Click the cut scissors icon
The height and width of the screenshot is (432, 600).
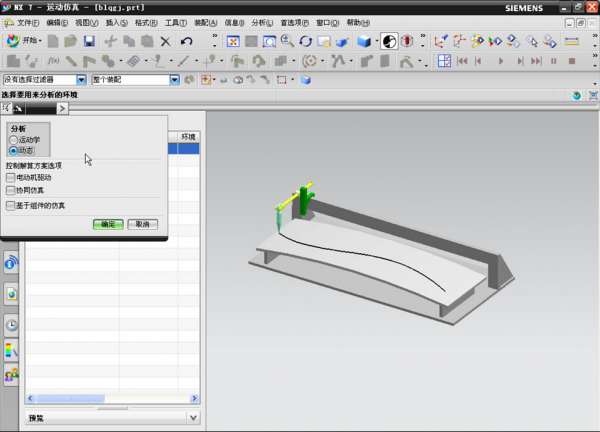pos(111,41)
